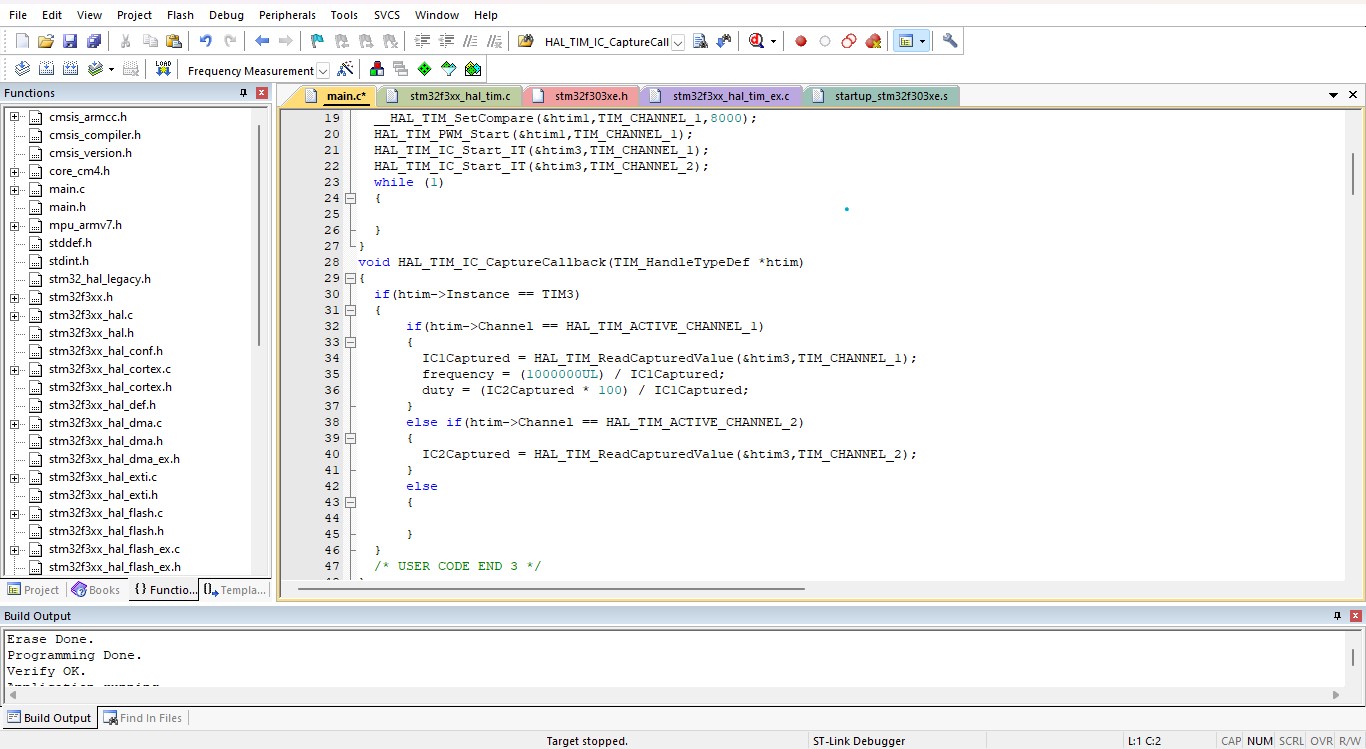Click the Find icon beside search box
The height and width of the screenshot is (749, 1366).
point(700,41)
